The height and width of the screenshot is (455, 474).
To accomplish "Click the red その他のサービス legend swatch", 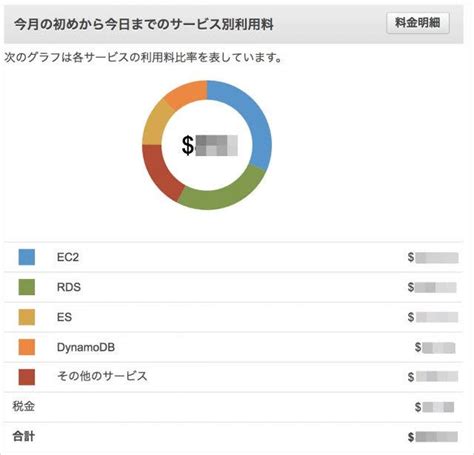I will click(27, 377).
